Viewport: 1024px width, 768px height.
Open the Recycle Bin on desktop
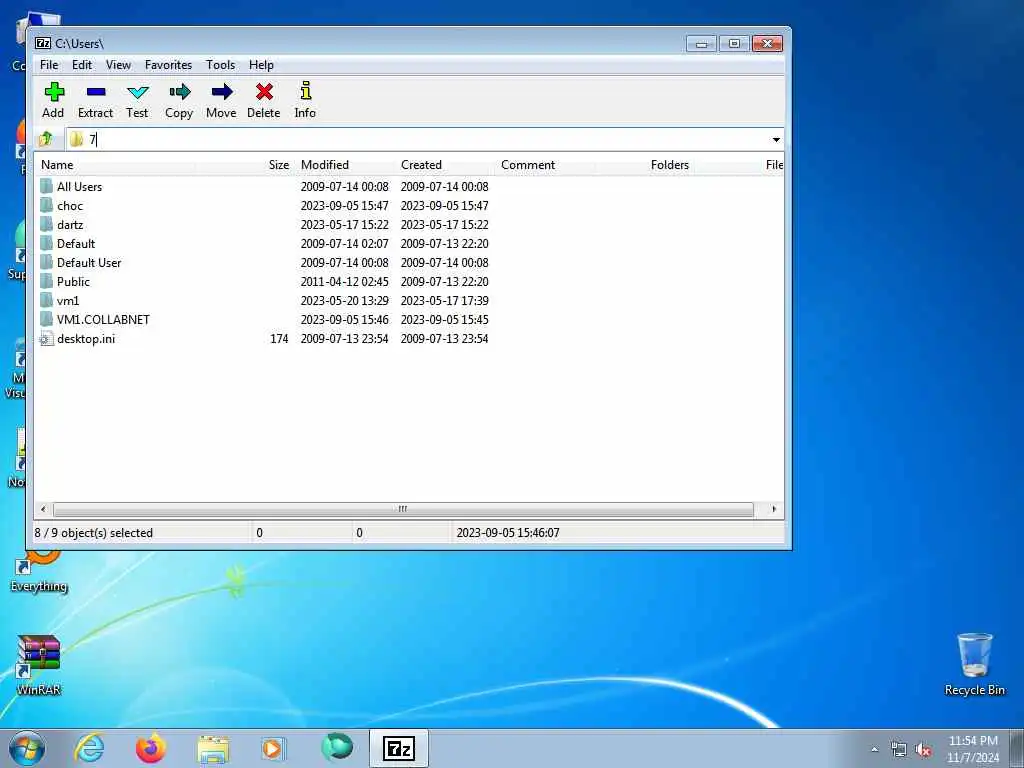coord(974,663)
